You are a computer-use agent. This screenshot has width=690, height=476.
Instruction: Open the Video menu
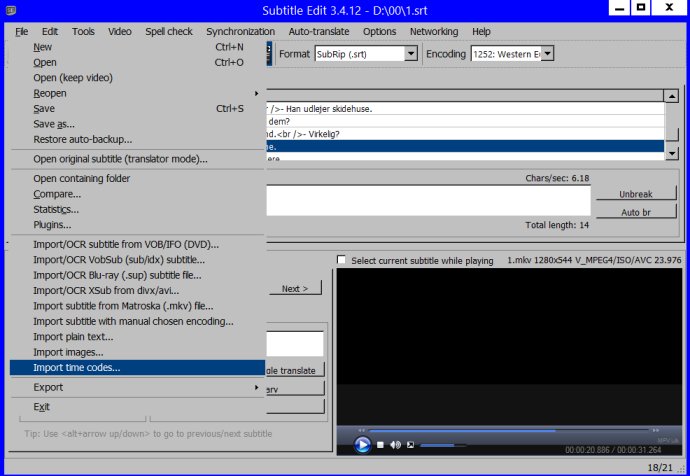[120, 32]
